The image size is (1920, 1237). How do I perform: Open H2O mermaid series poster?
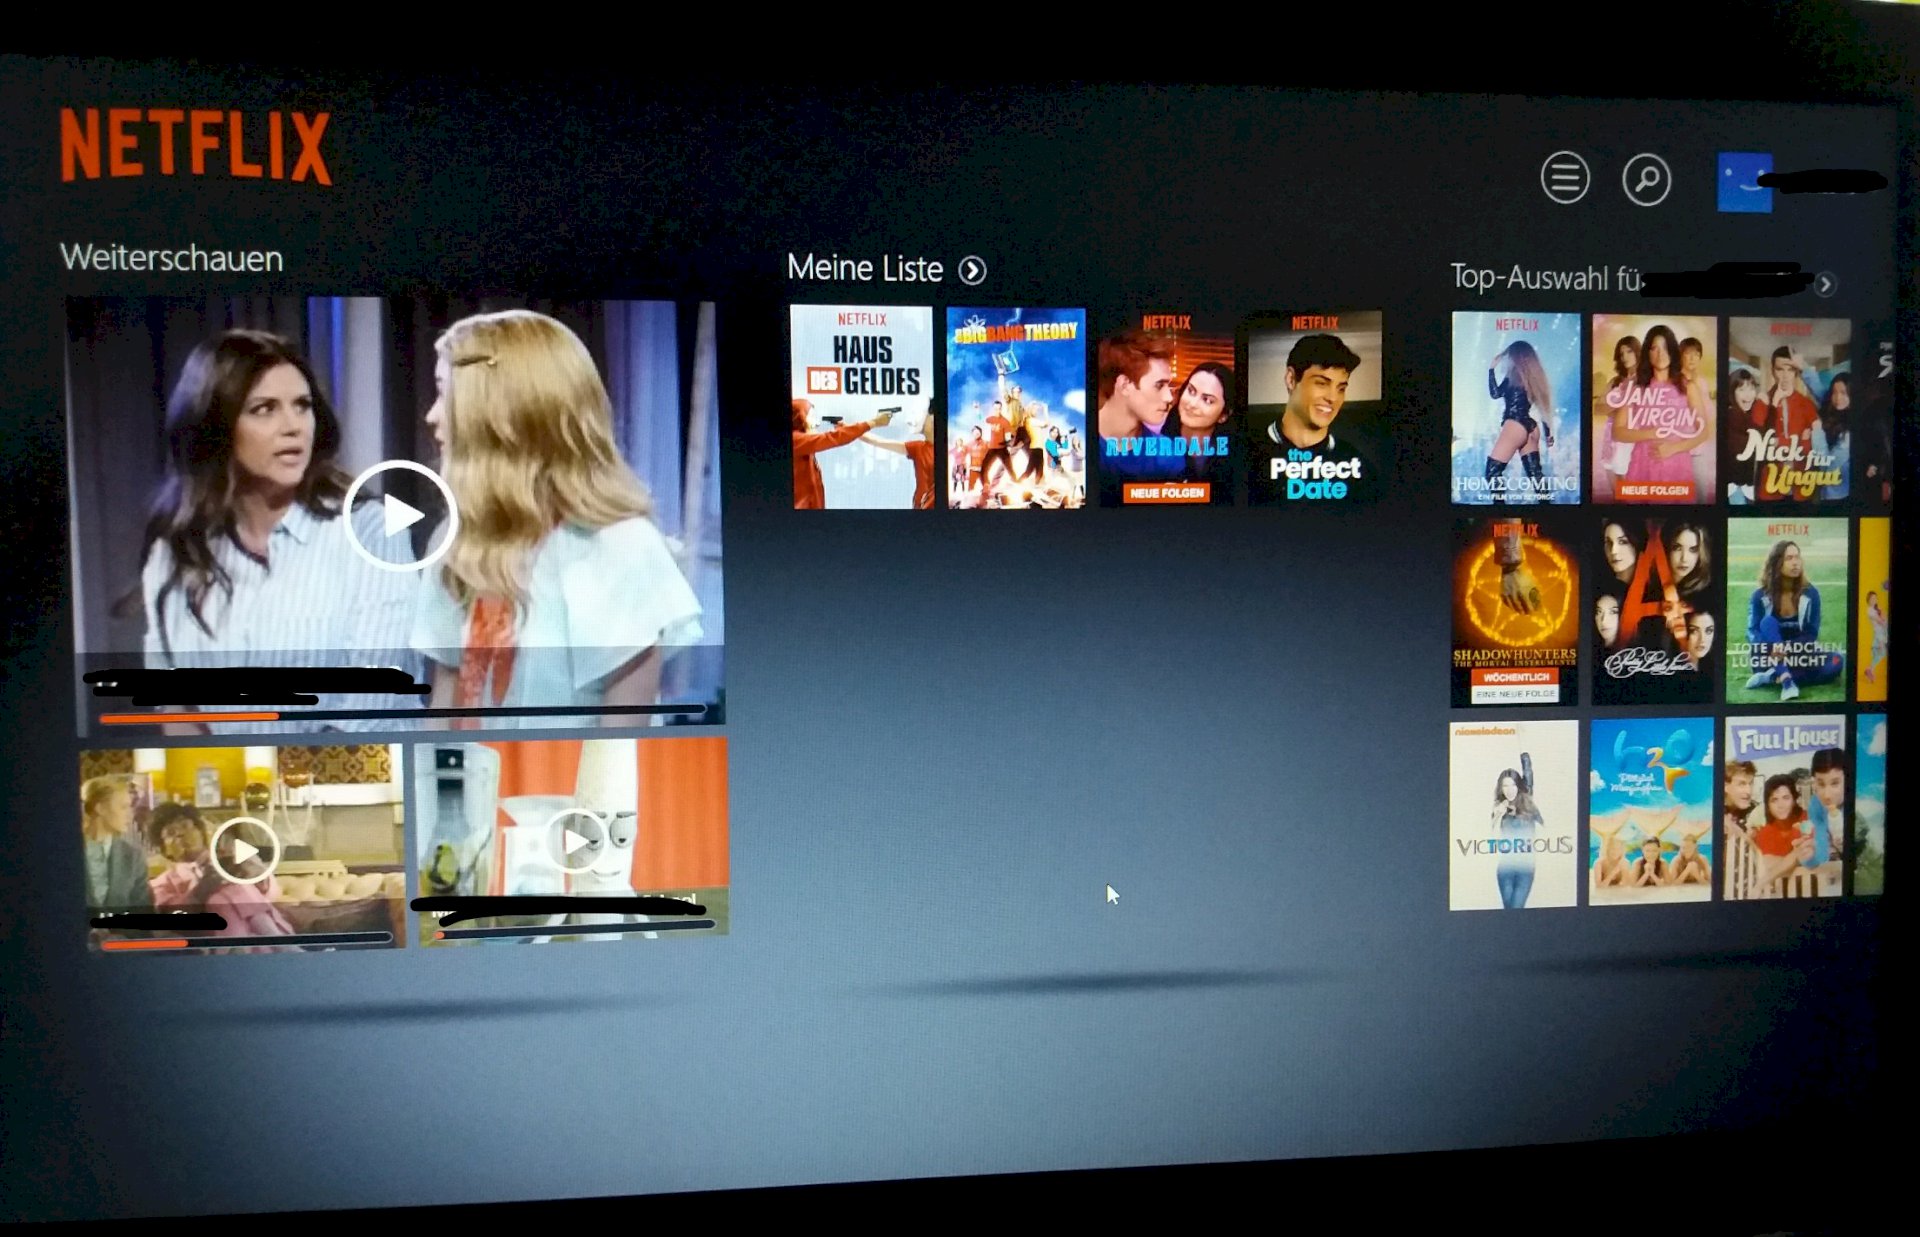coord(1651,810)
